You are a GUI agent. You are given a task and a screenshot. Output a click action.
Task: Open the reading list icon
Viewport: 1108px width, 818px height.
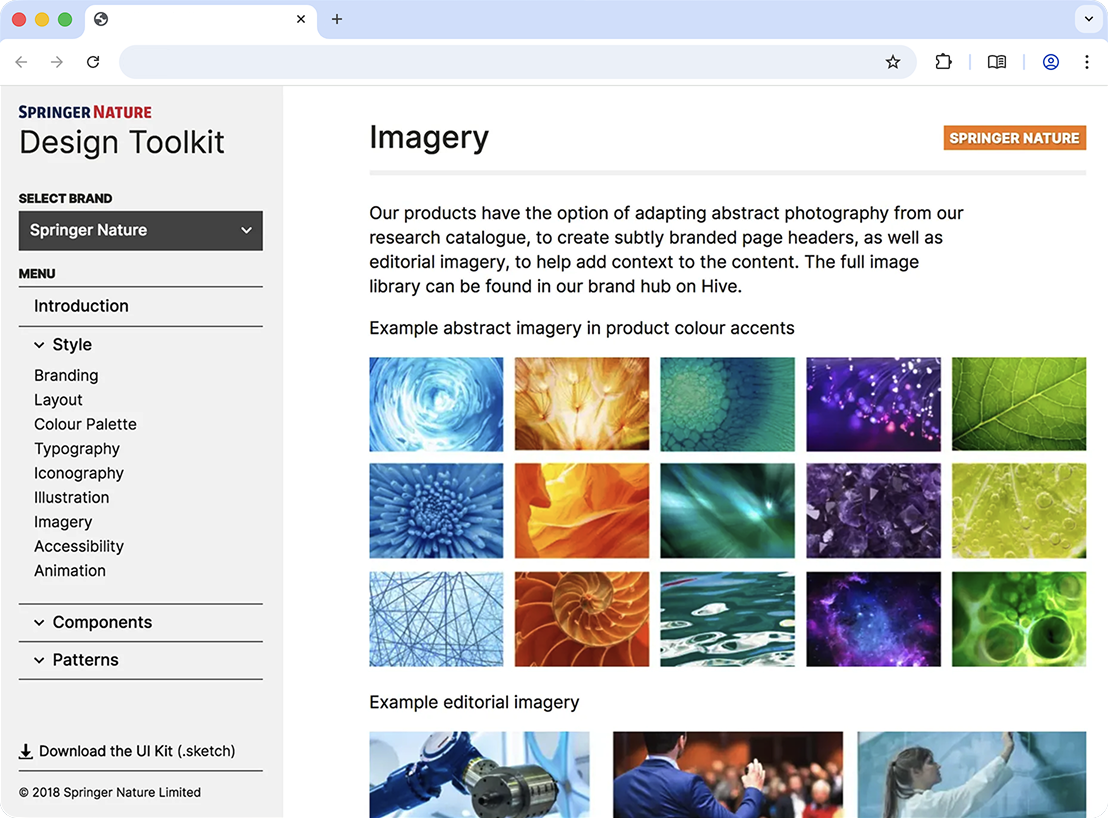click(996, 62)
